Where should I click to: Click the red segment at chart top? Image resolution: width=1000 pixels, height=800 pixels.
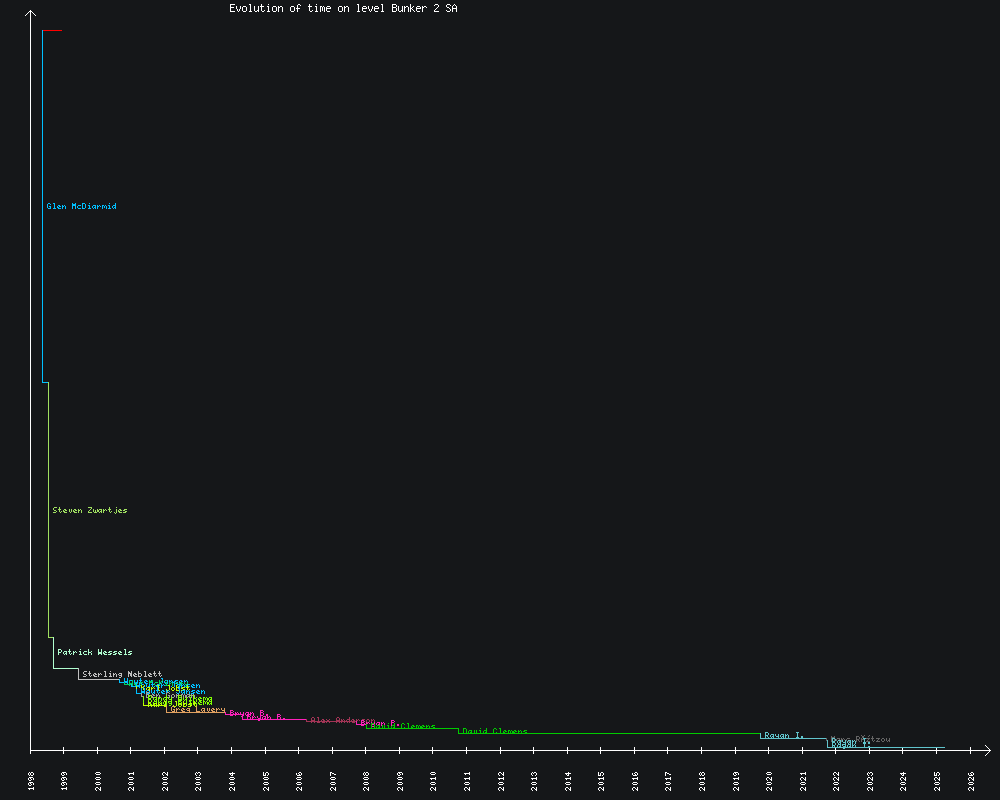point(52,31)
